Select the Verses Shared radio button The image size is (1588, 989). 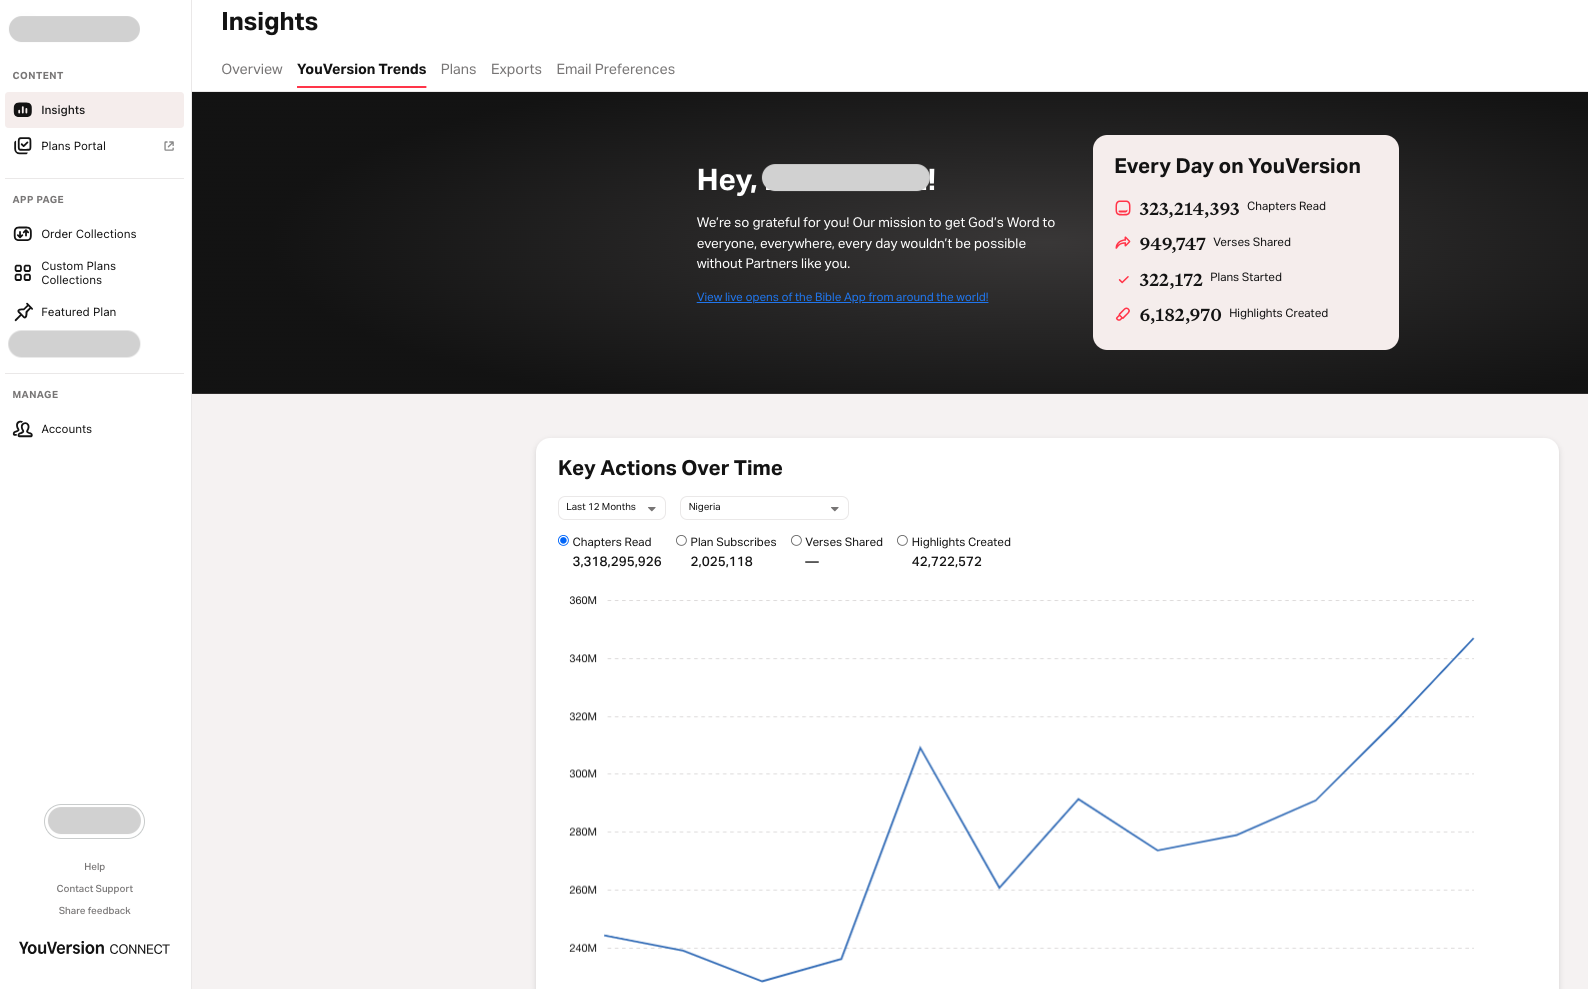point(796,541)
